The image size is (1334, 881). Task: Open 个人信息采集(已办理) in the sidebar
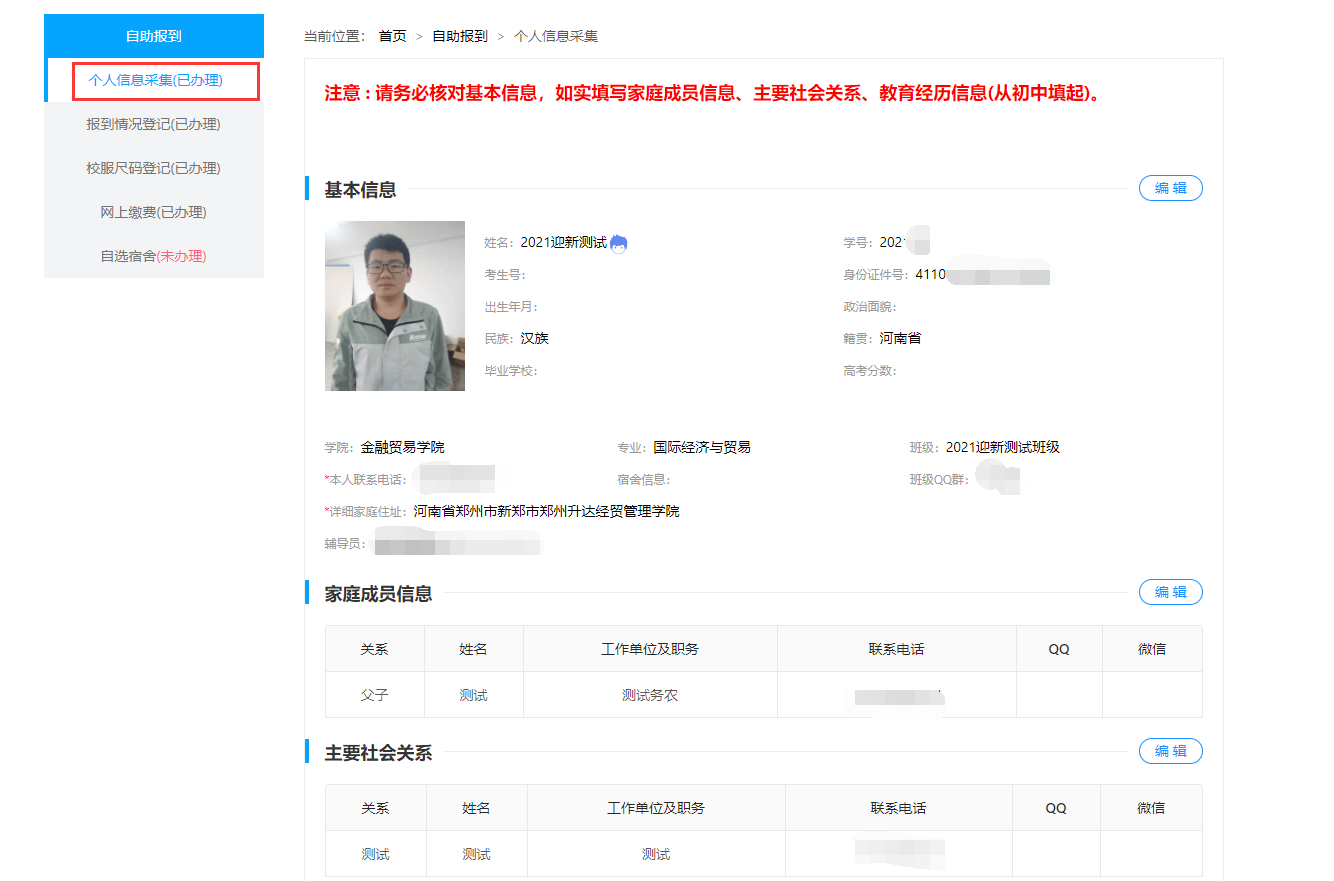[x=155, y=80]
